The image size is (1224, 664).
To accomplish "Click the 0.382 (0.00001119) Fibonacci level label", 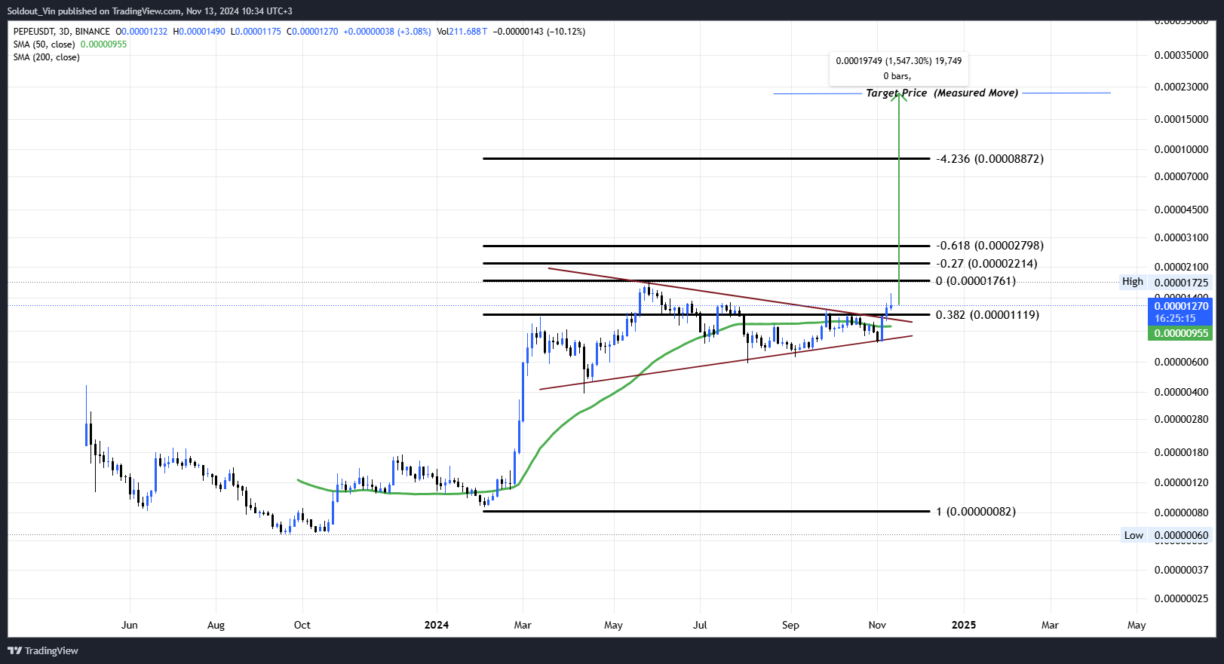I will click(x=988, y=314).
